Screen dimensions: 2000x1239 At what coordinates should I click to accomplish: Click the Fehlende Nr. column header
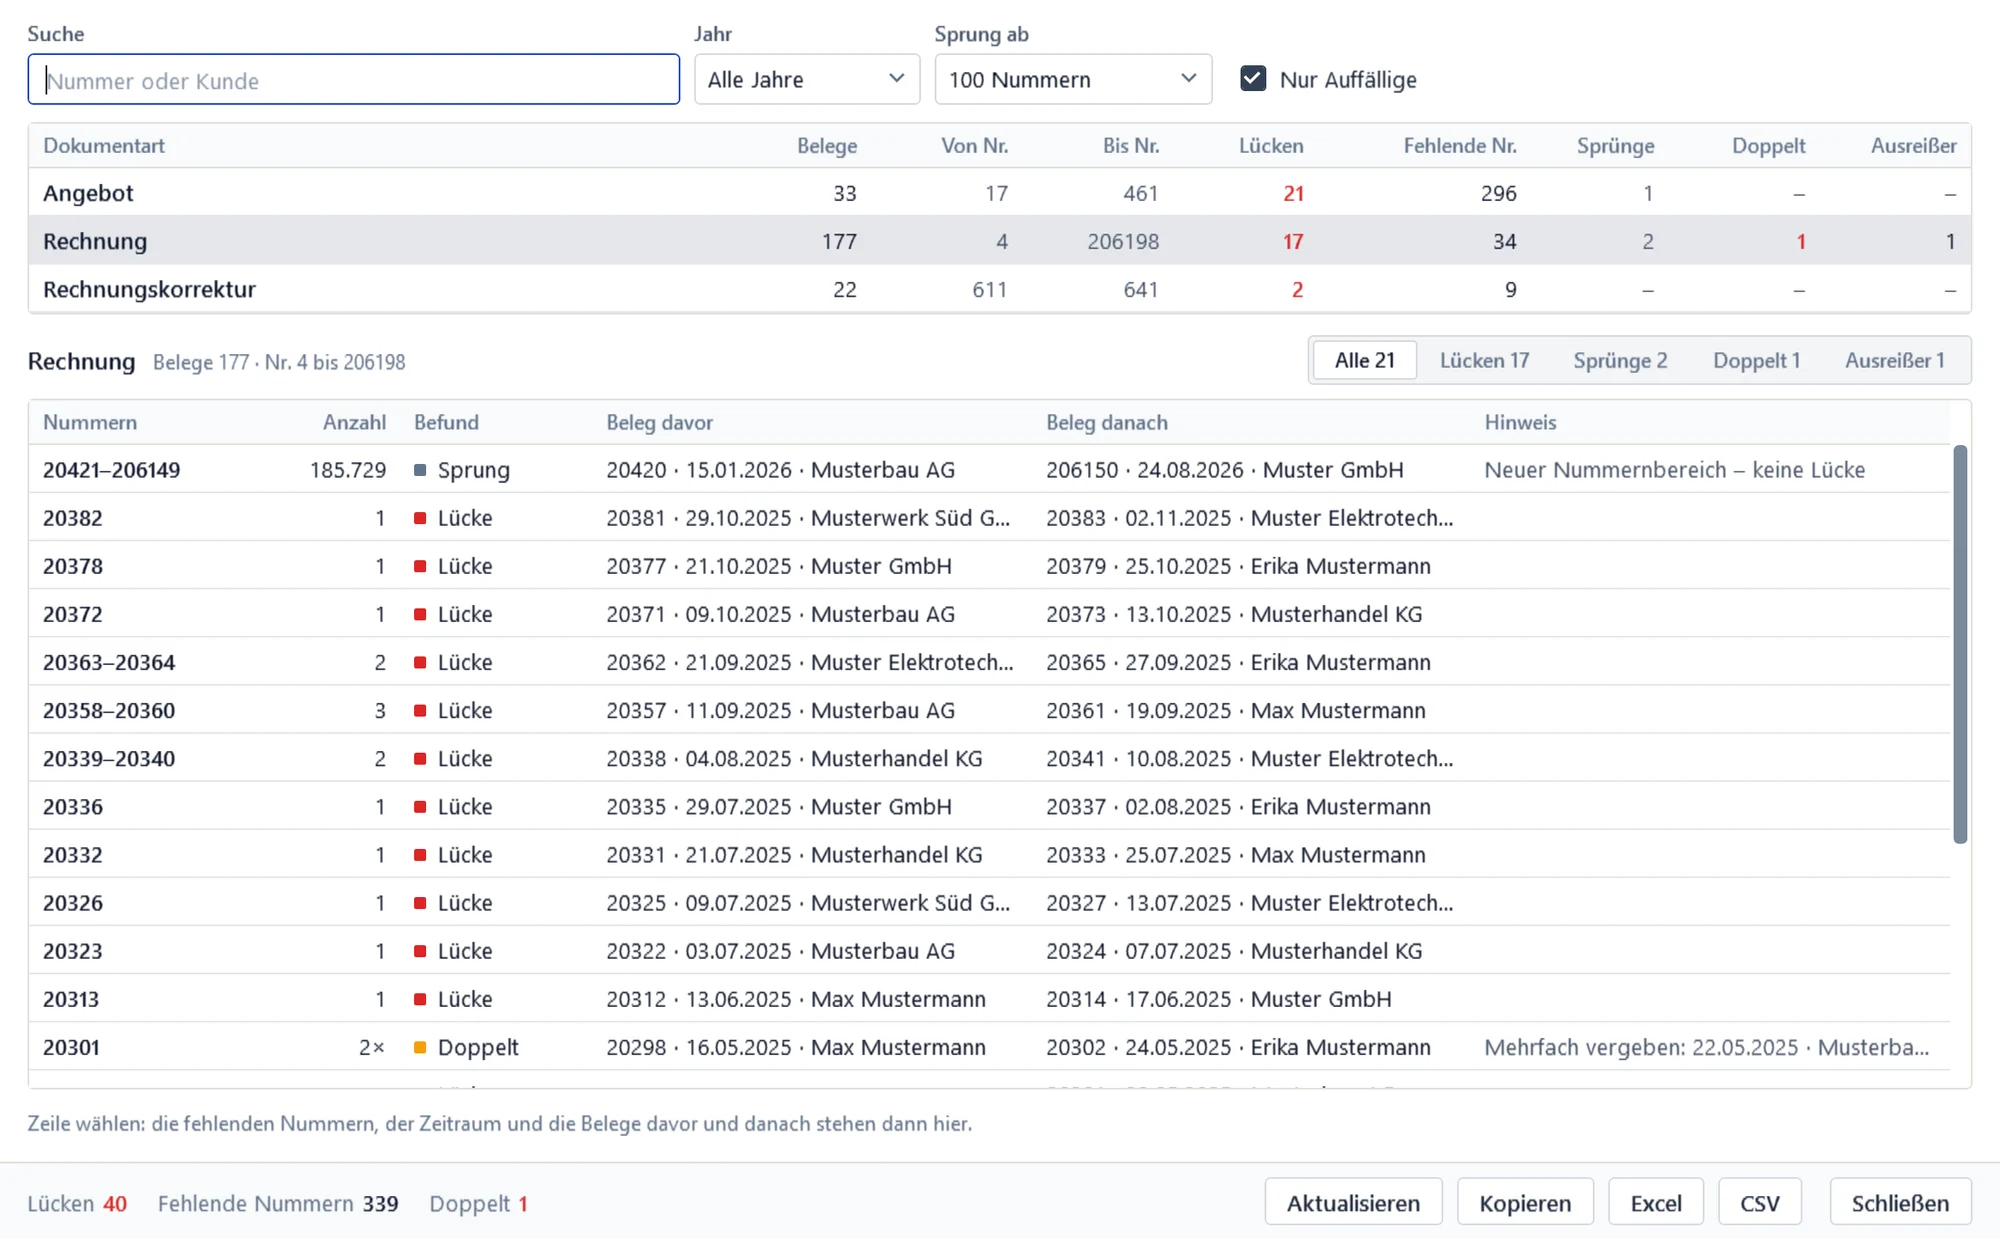coord(1460,146)
